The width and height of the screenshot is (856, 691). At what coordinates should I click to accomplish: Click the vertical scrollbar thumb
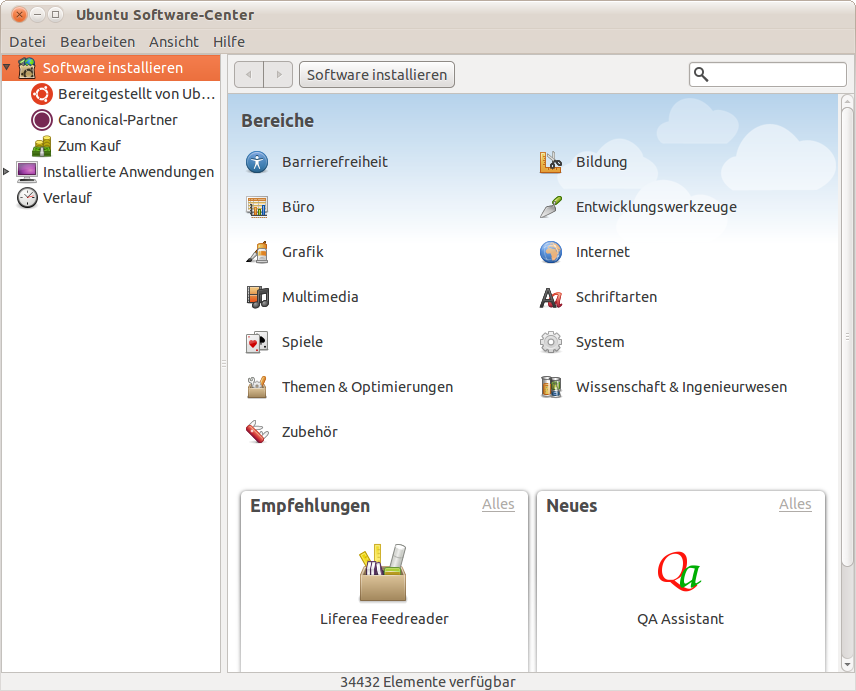click(847, 337)
